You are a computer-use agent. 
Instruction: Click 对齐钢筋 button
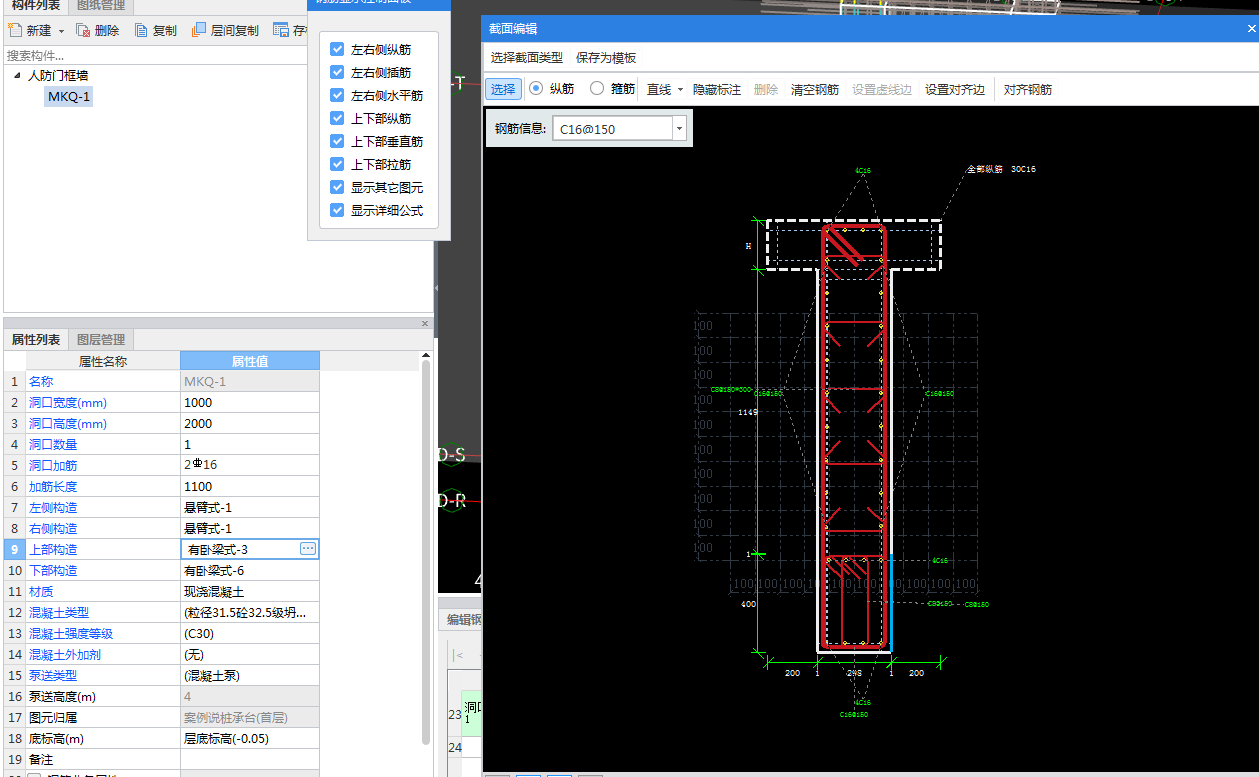1028,89
